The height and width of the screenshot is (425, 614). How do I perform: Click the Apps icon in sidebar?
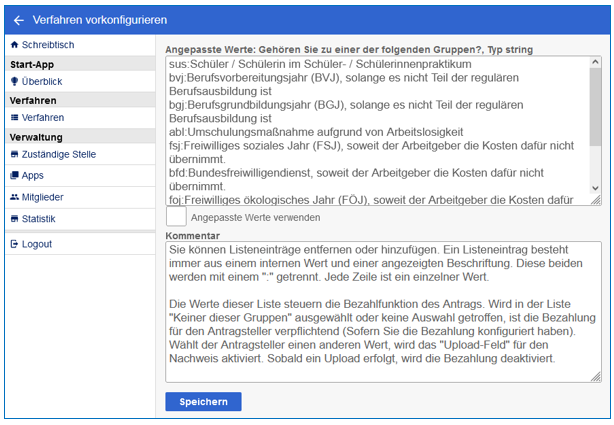coord(13,176)
